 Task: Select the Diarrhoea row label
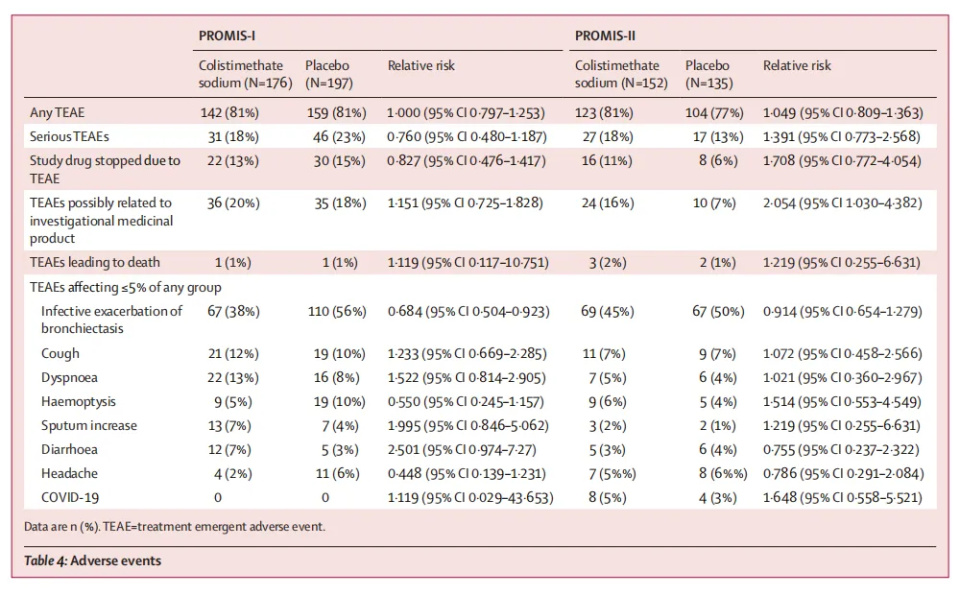pyautogui.click(x=70, y=449)
